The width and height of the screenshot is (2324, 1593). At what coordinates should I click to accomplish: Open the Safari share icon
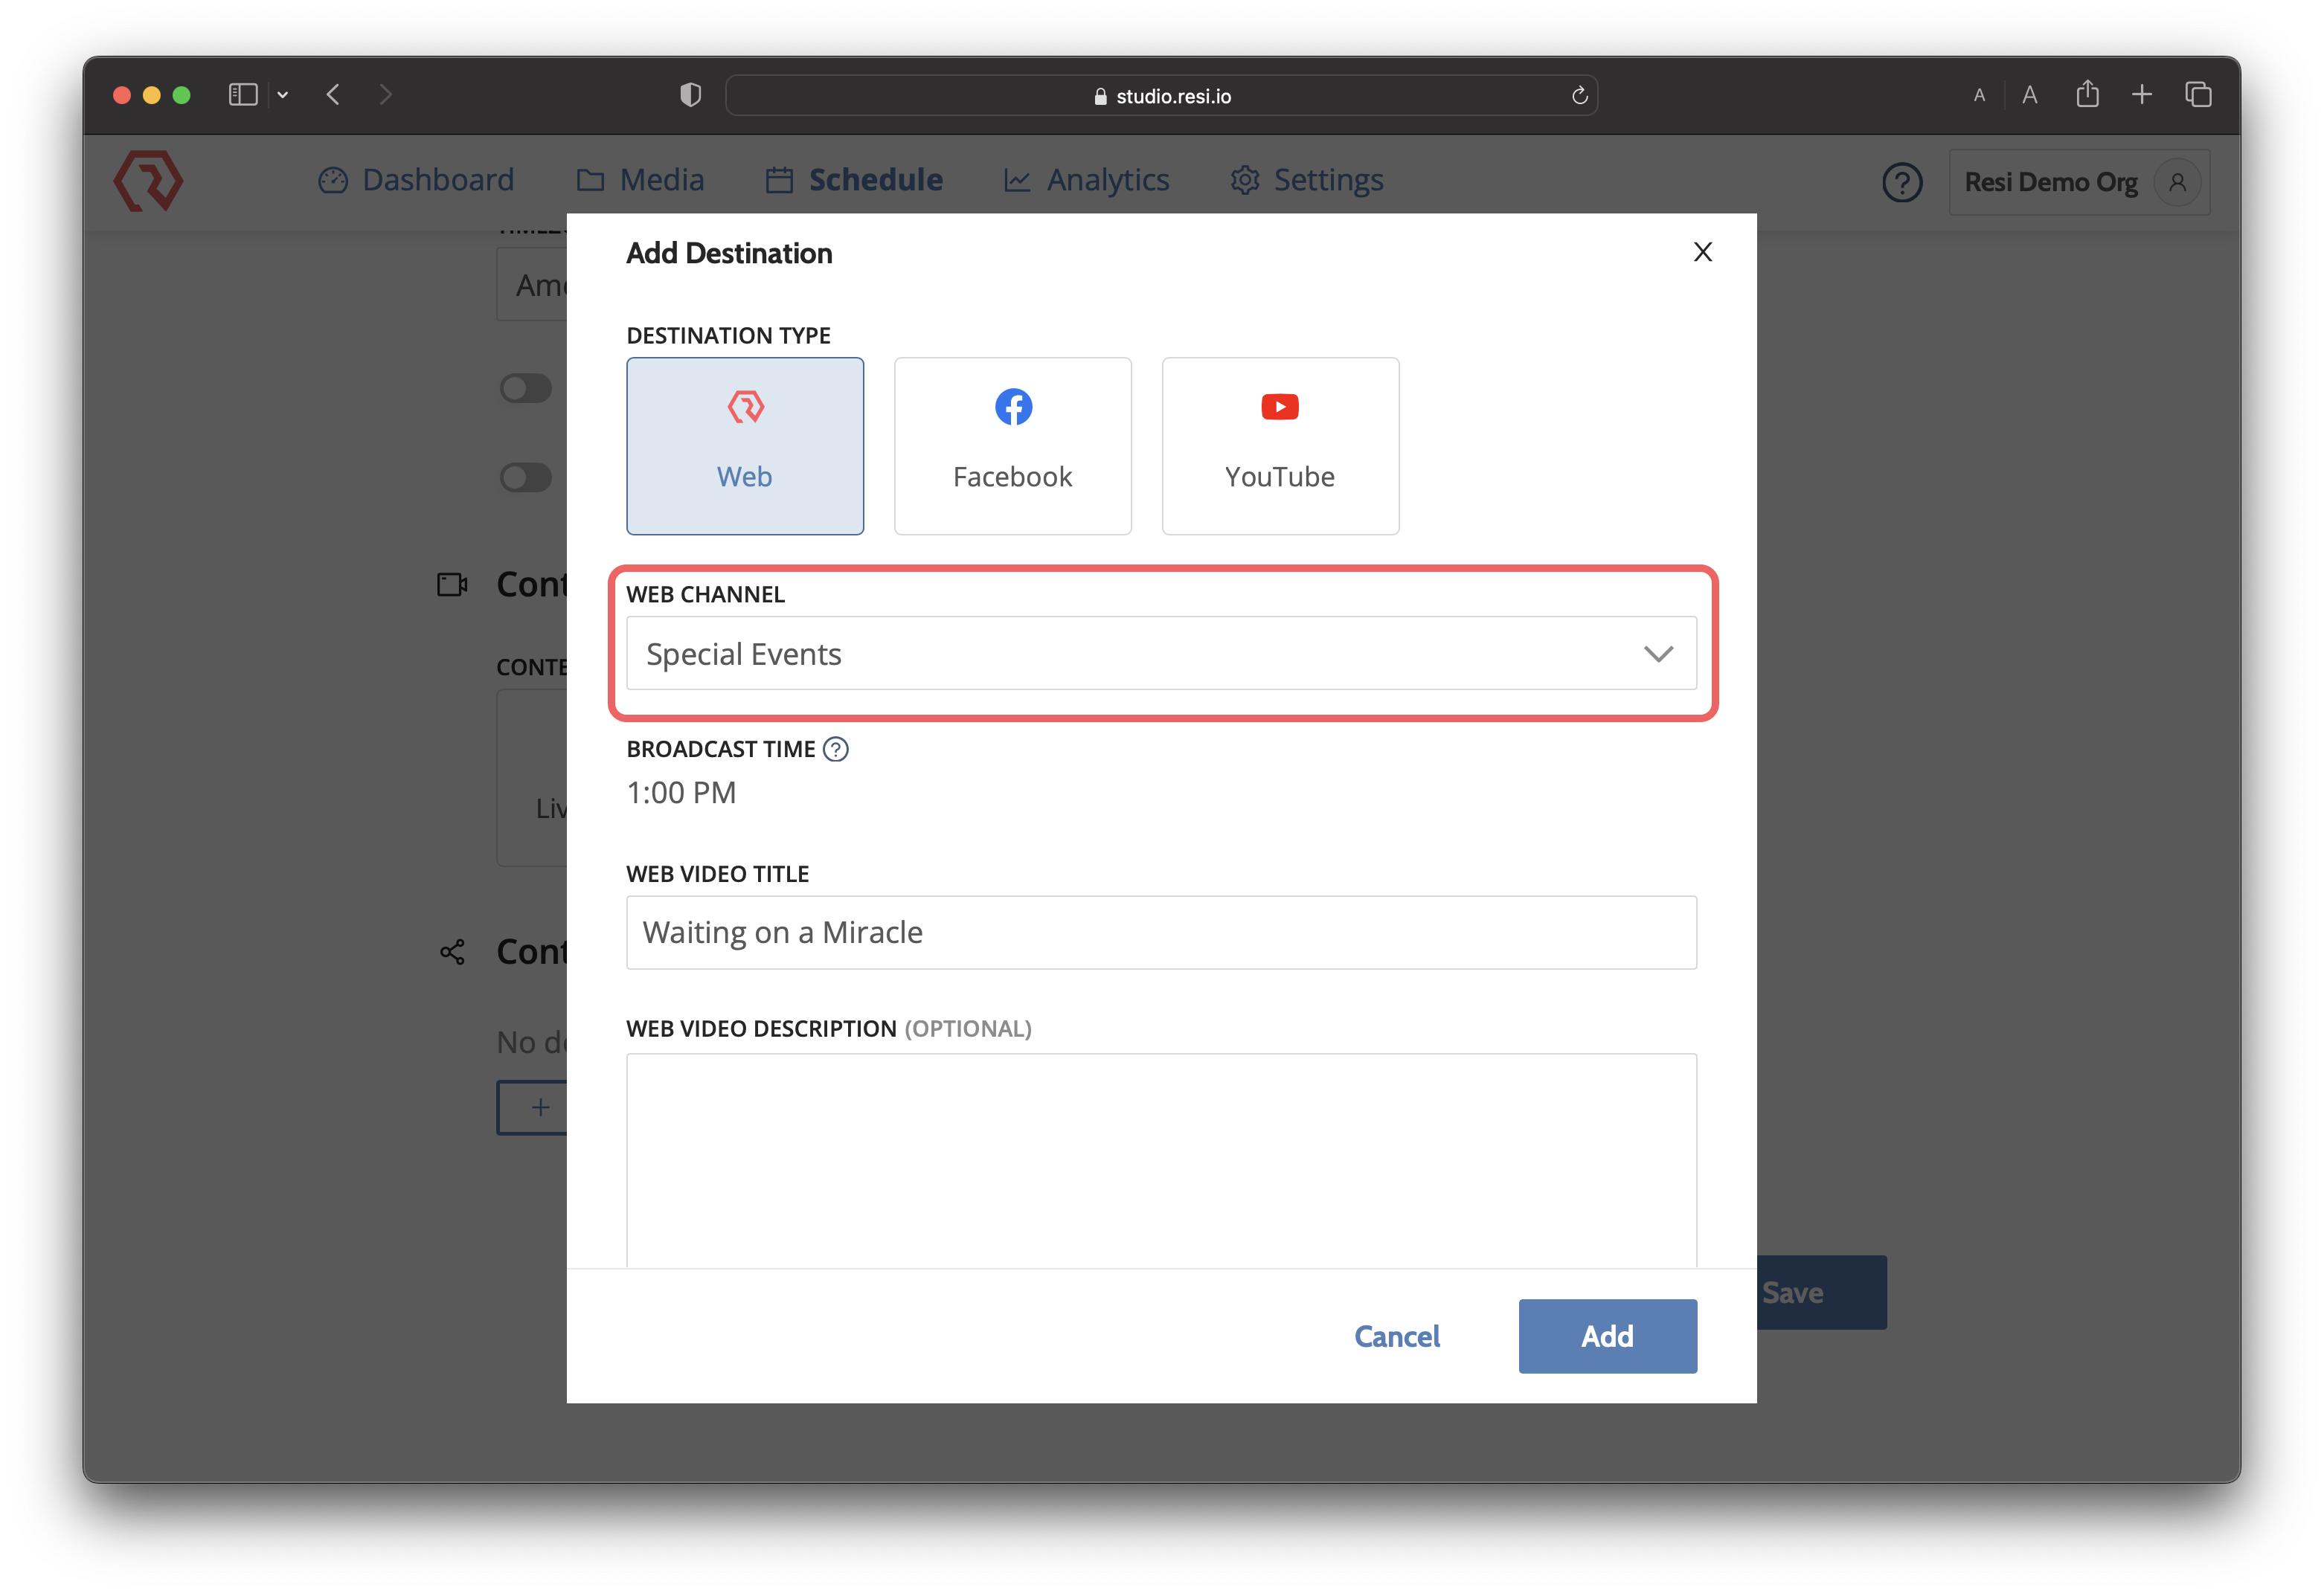pyautogui.click(x=2087, y=94)
